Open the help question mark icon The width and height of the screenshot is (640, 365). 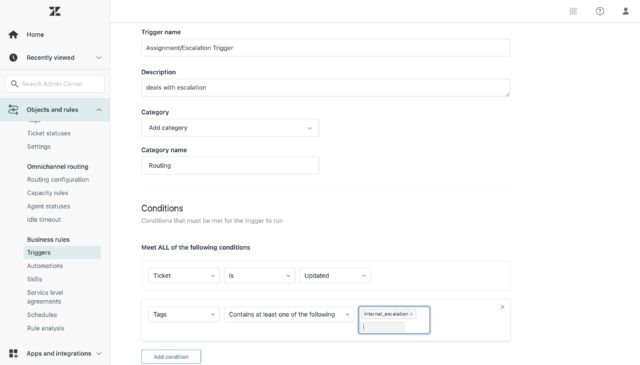tap(600, 11)
